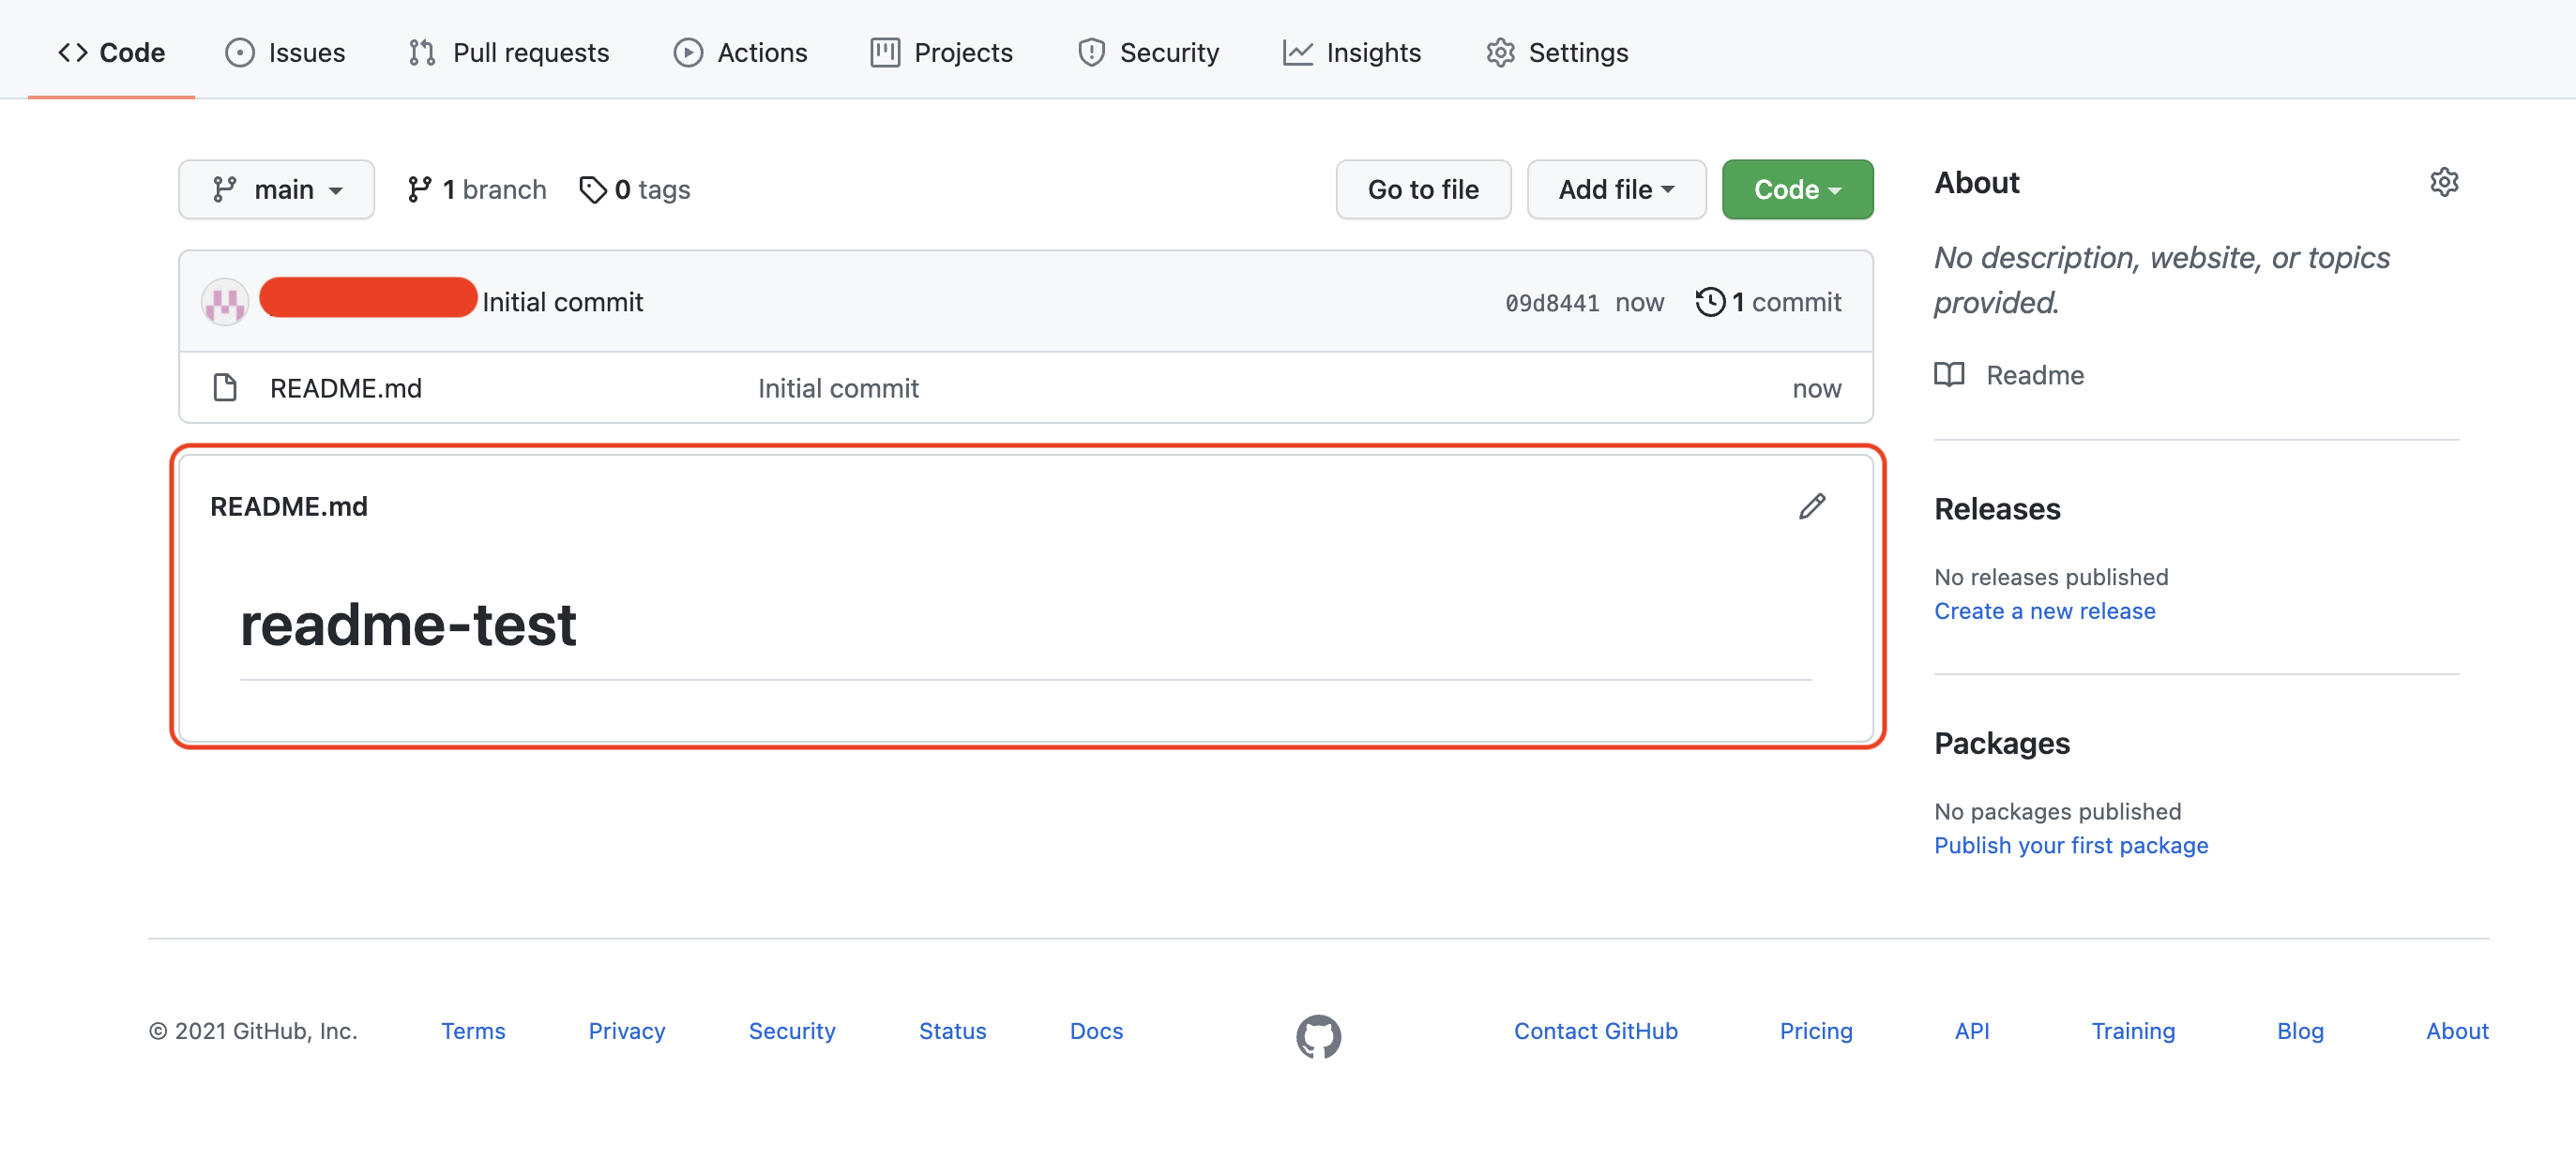This screenshot has height=1159, width=2576.
Task: Select the README.md file icon in the listing
Action: click(225, 388)
